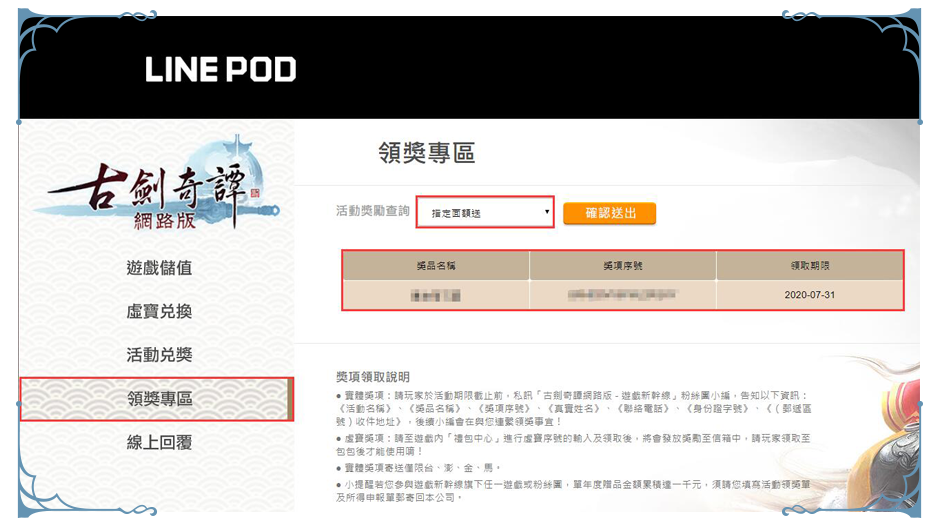
Task: Click the orange 確認送出 button
Action: [x=610, y=213]
